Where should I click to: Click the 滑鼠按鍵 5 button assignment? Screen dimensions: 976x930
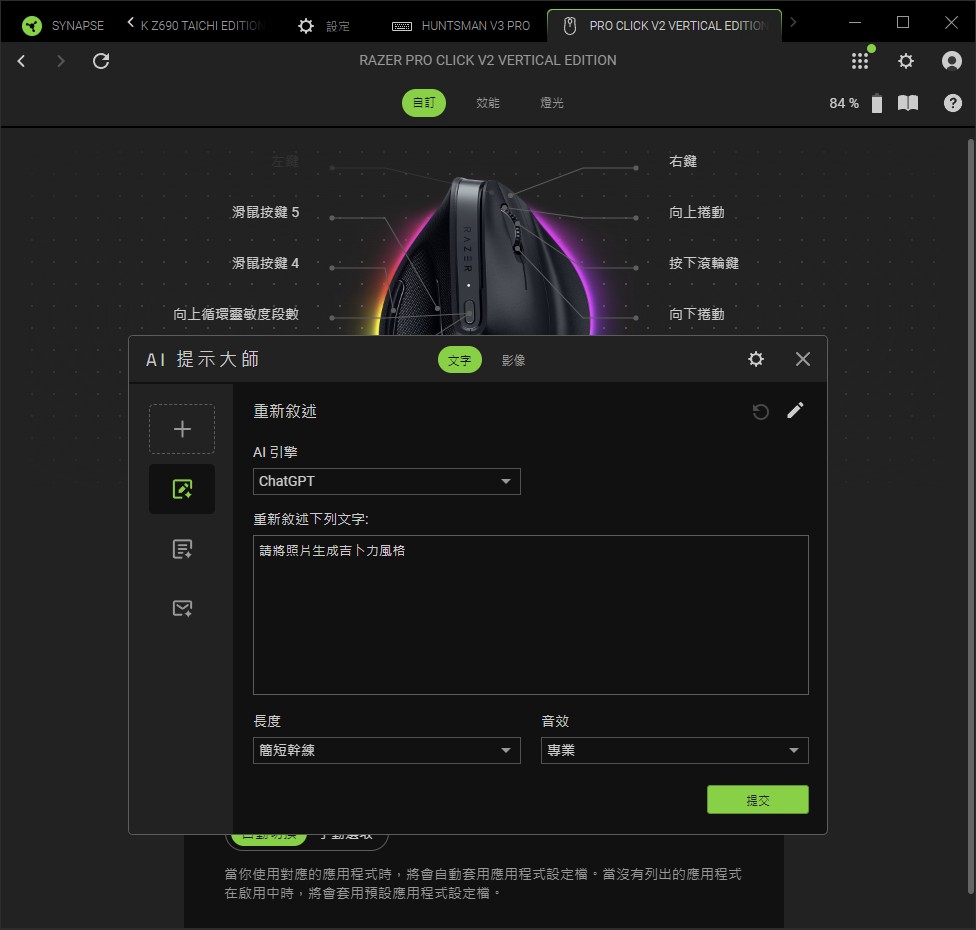click(265, 212)
